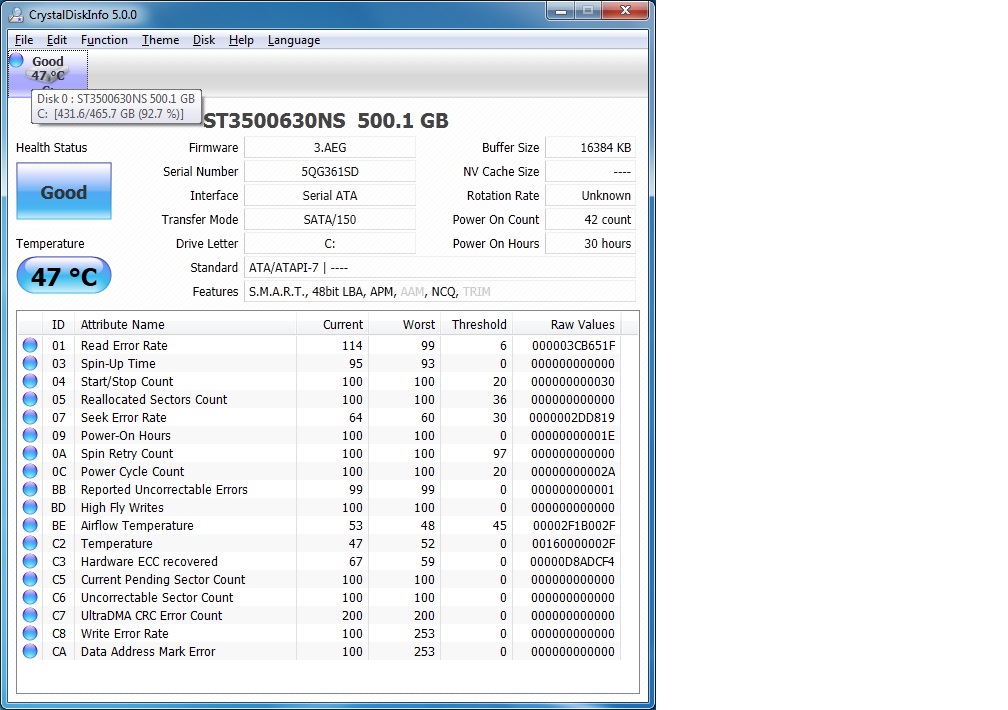Click the Current column header

(x=332, y=324)
